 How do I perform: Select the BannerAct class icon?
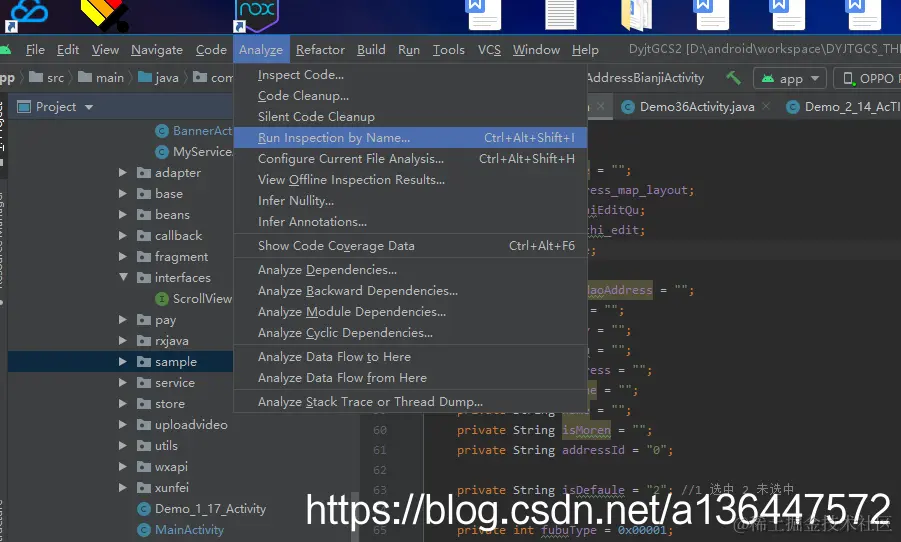[x=162, y=131]
